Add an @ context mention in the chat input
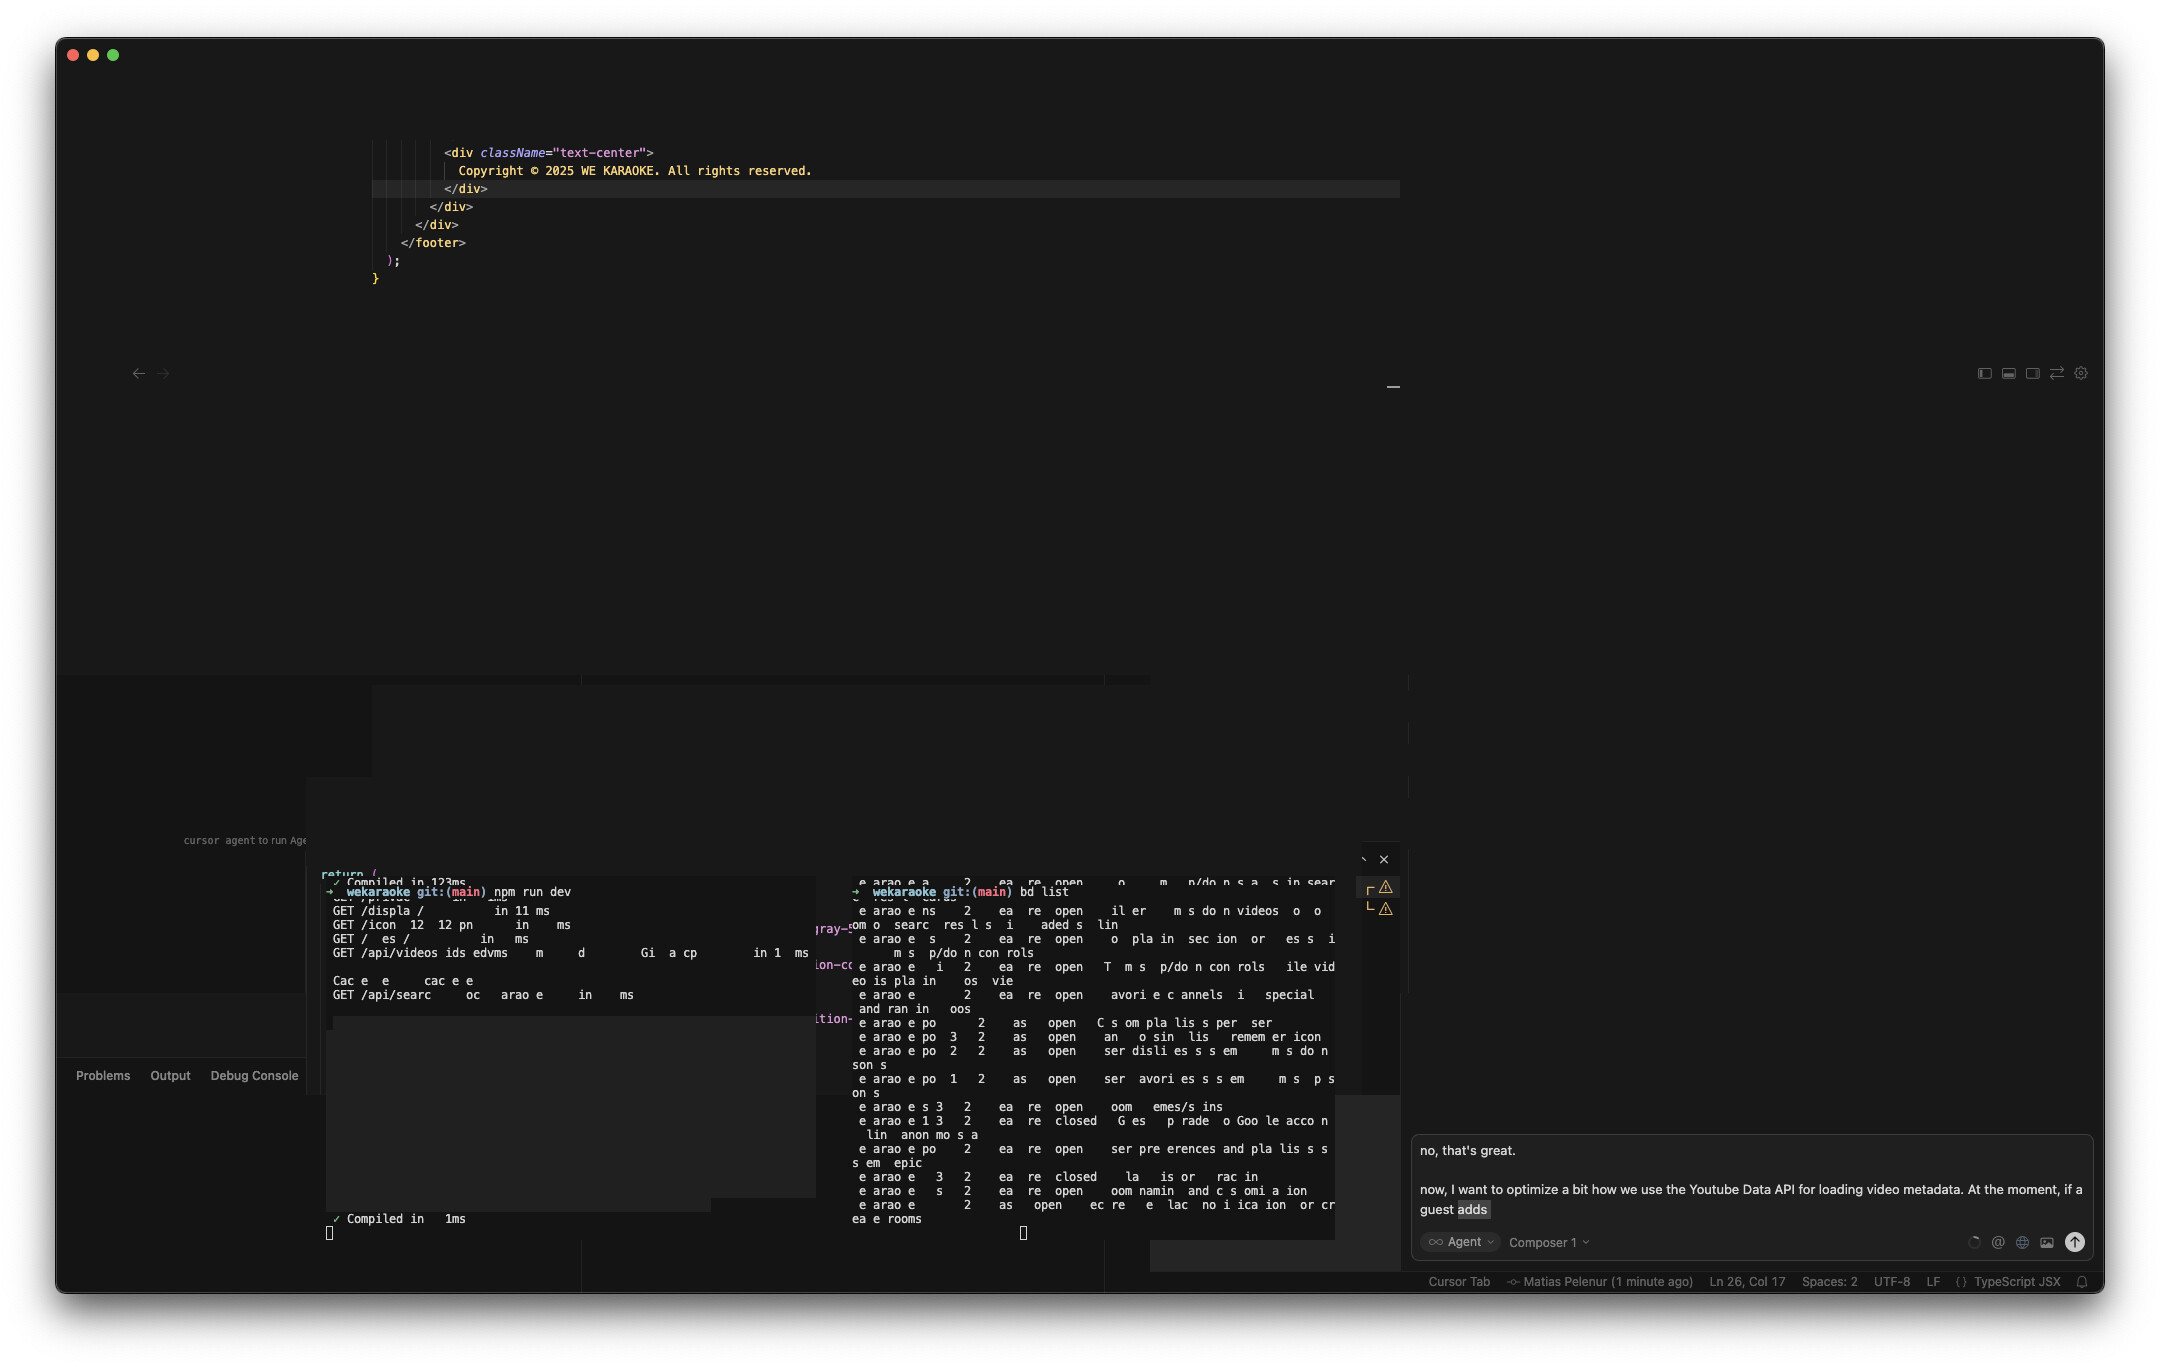This screenshot has height=1367, width=2160. click(x=1998, y=1242)
